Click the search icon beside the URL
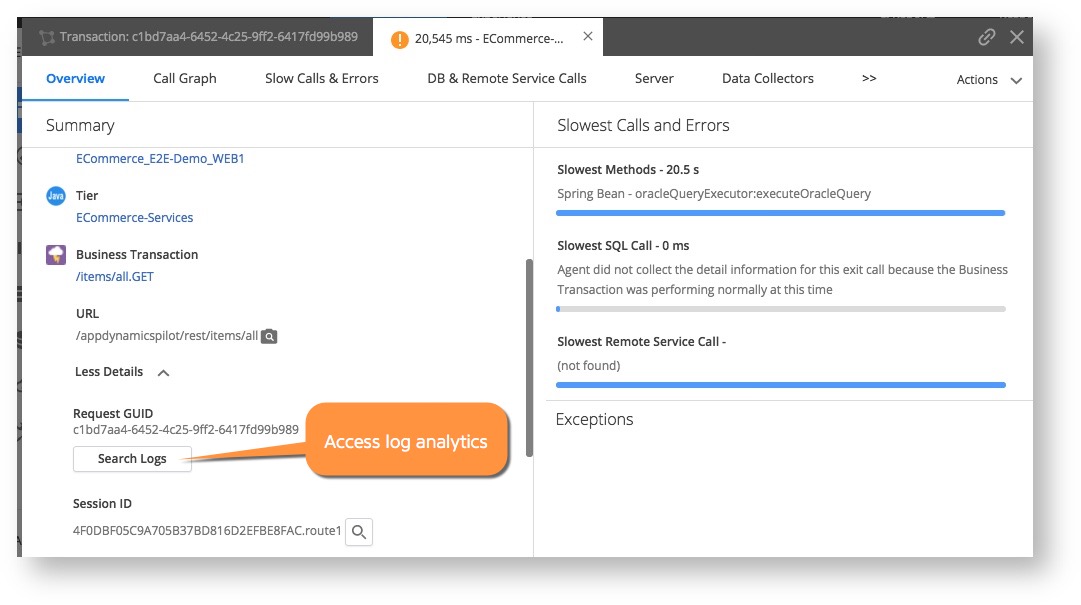Viewport: 1081px width, 605px height. [x=269, y=336]
